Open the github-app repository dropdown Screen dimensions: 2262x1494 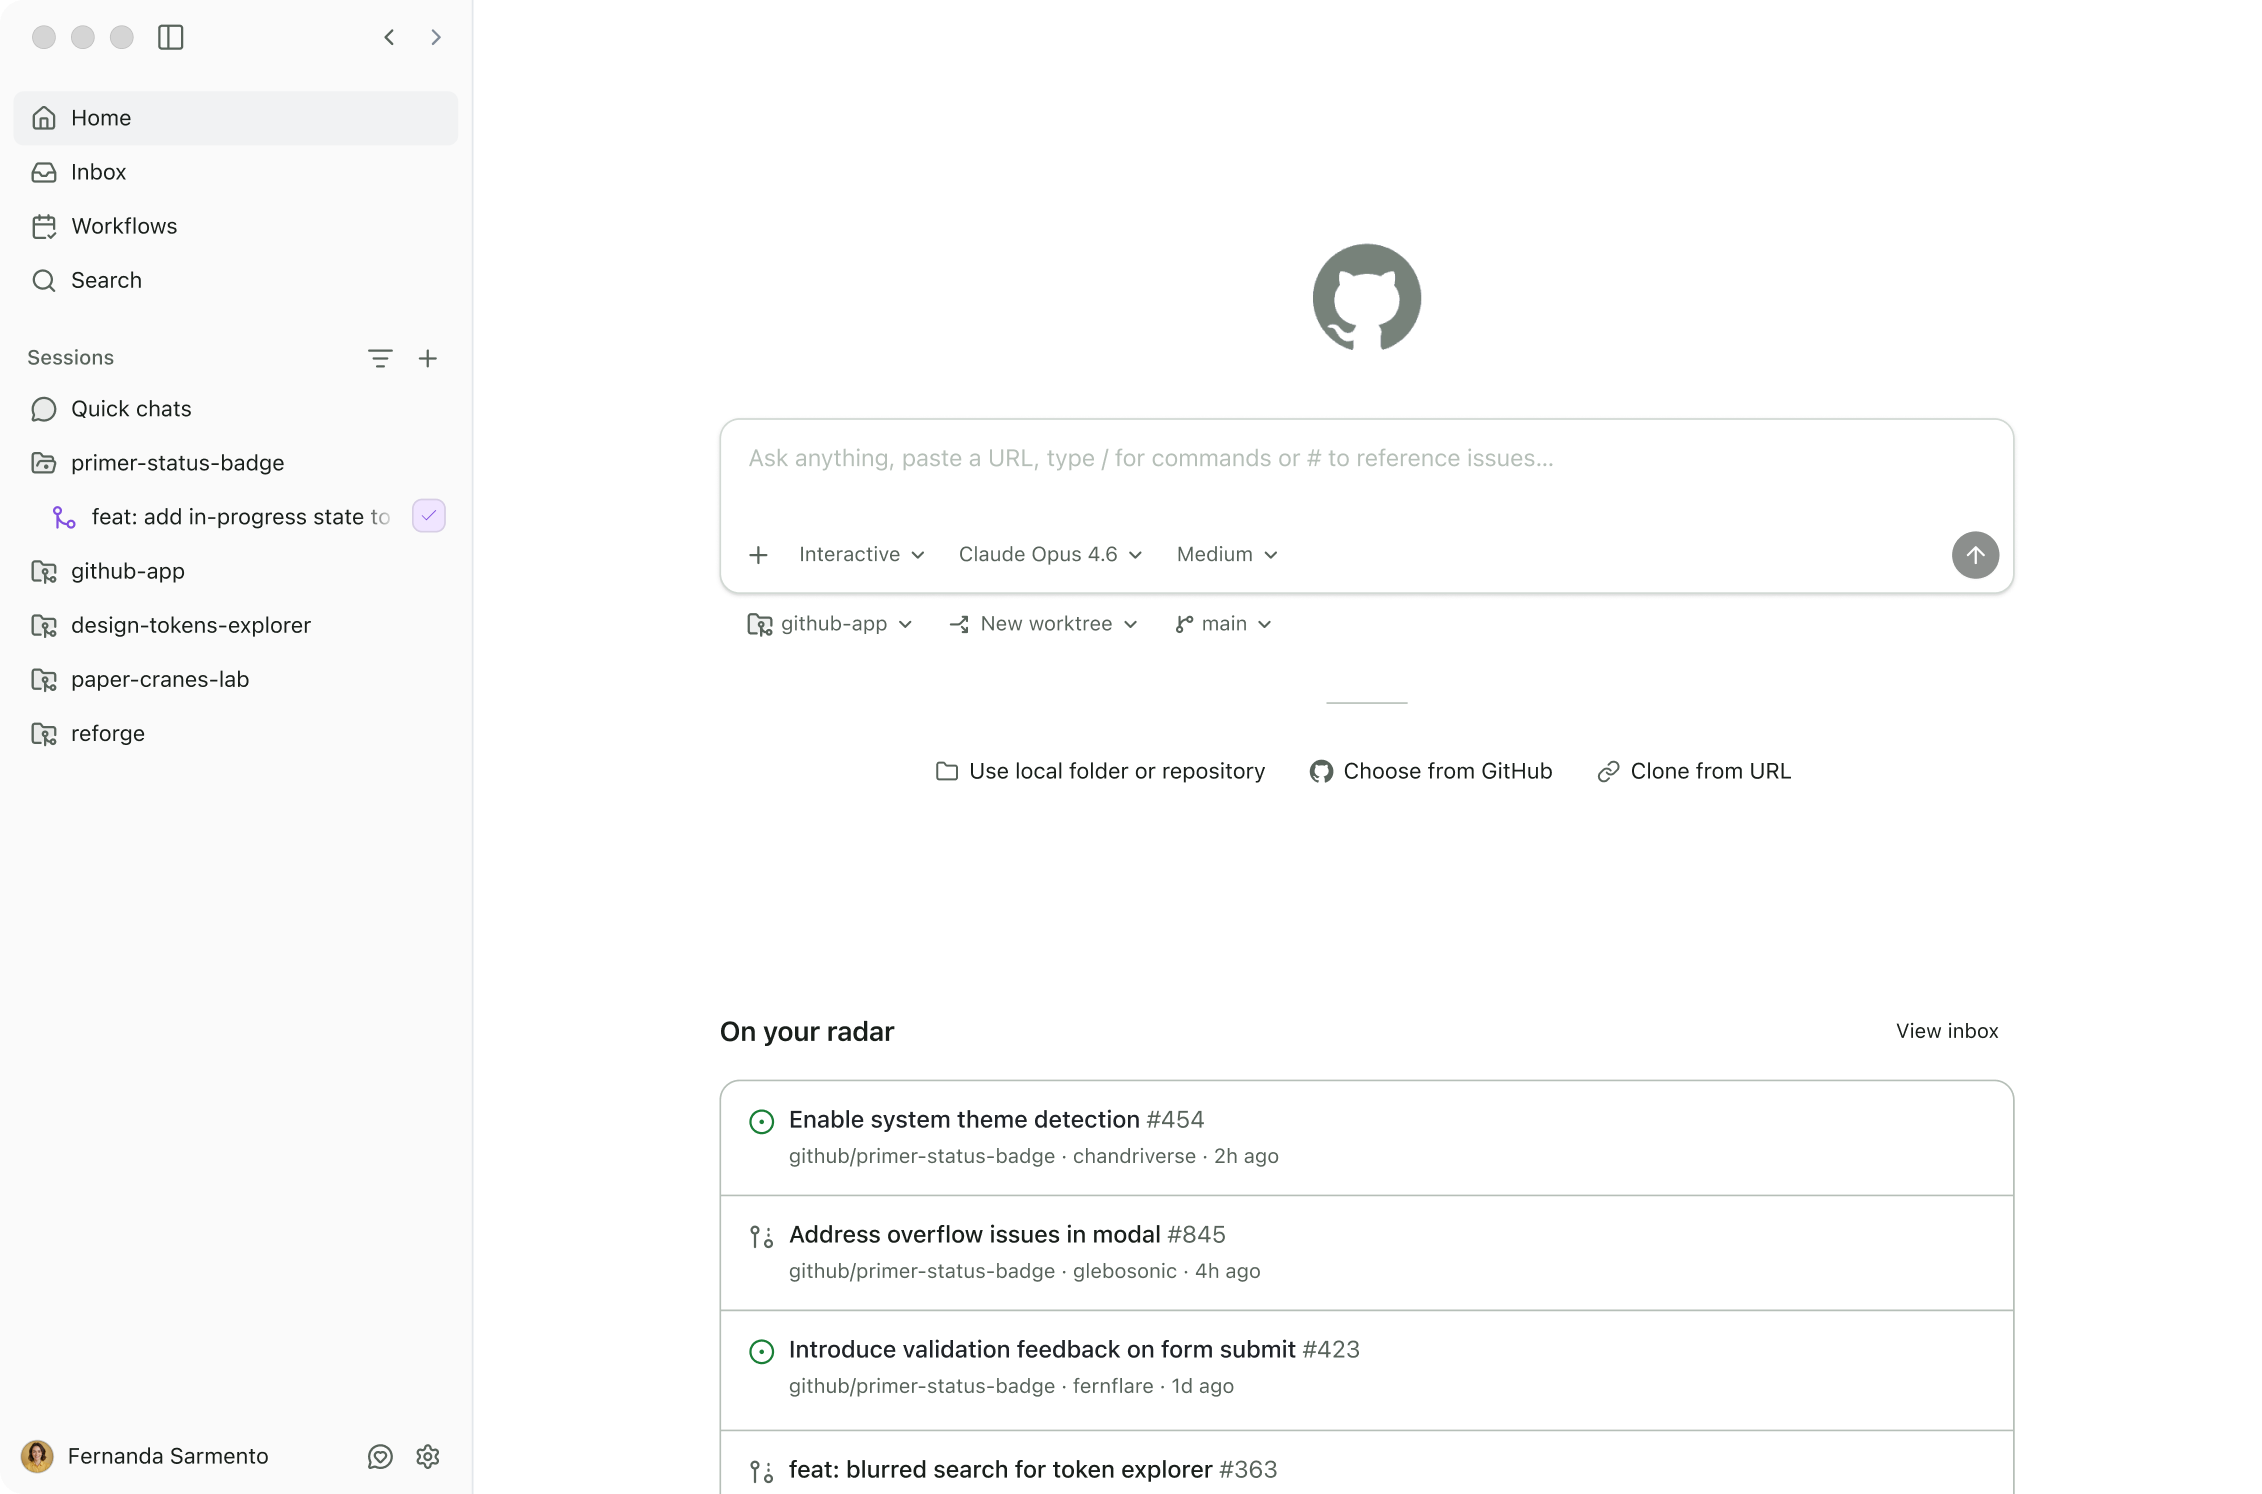pos(830,624)
